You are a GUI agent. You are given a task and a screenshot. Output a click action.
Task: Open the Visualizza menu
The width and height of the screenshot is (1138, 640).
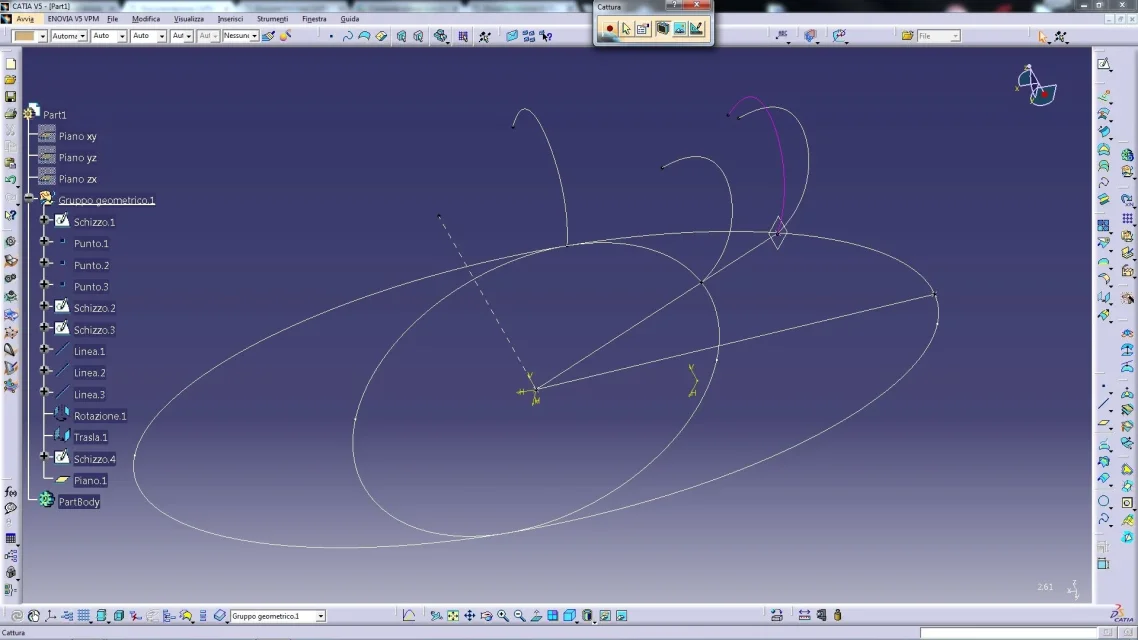189,19
